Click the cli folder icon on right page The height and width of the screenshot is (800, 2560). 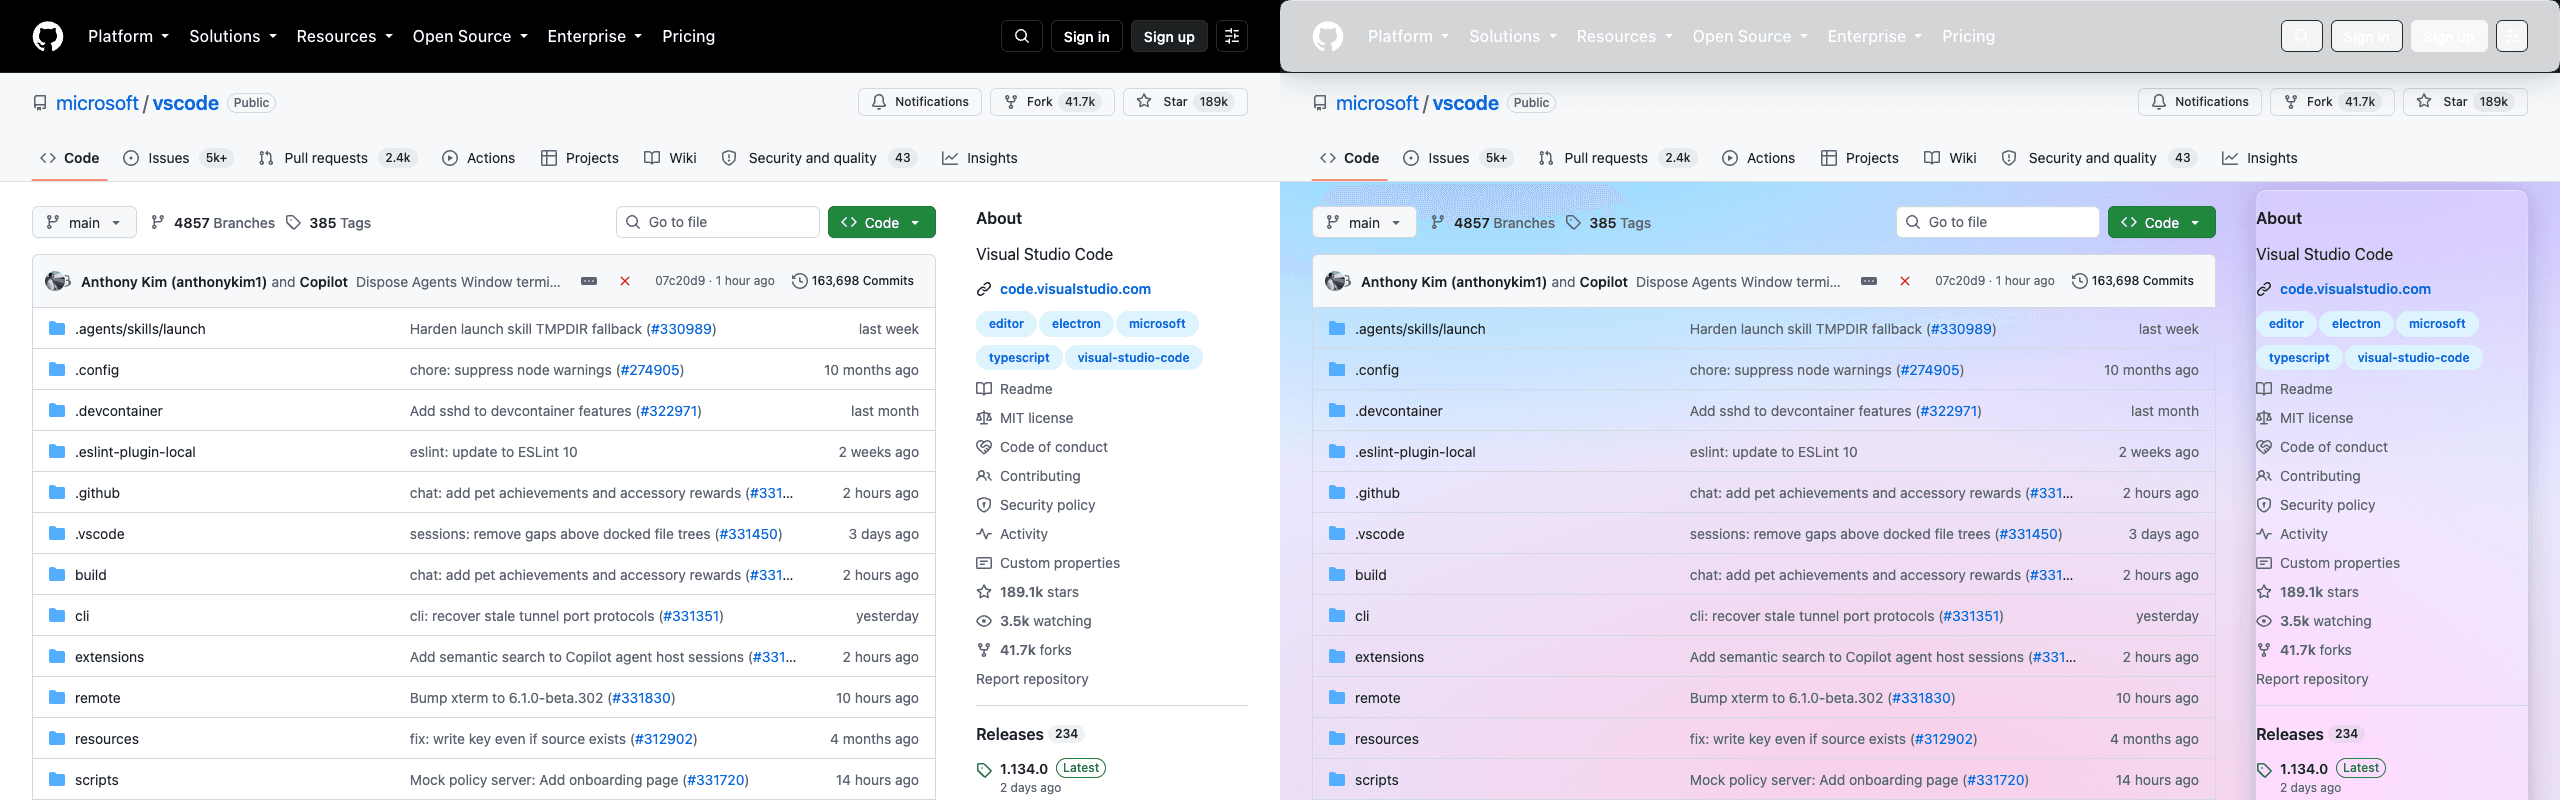[1337, 615]
